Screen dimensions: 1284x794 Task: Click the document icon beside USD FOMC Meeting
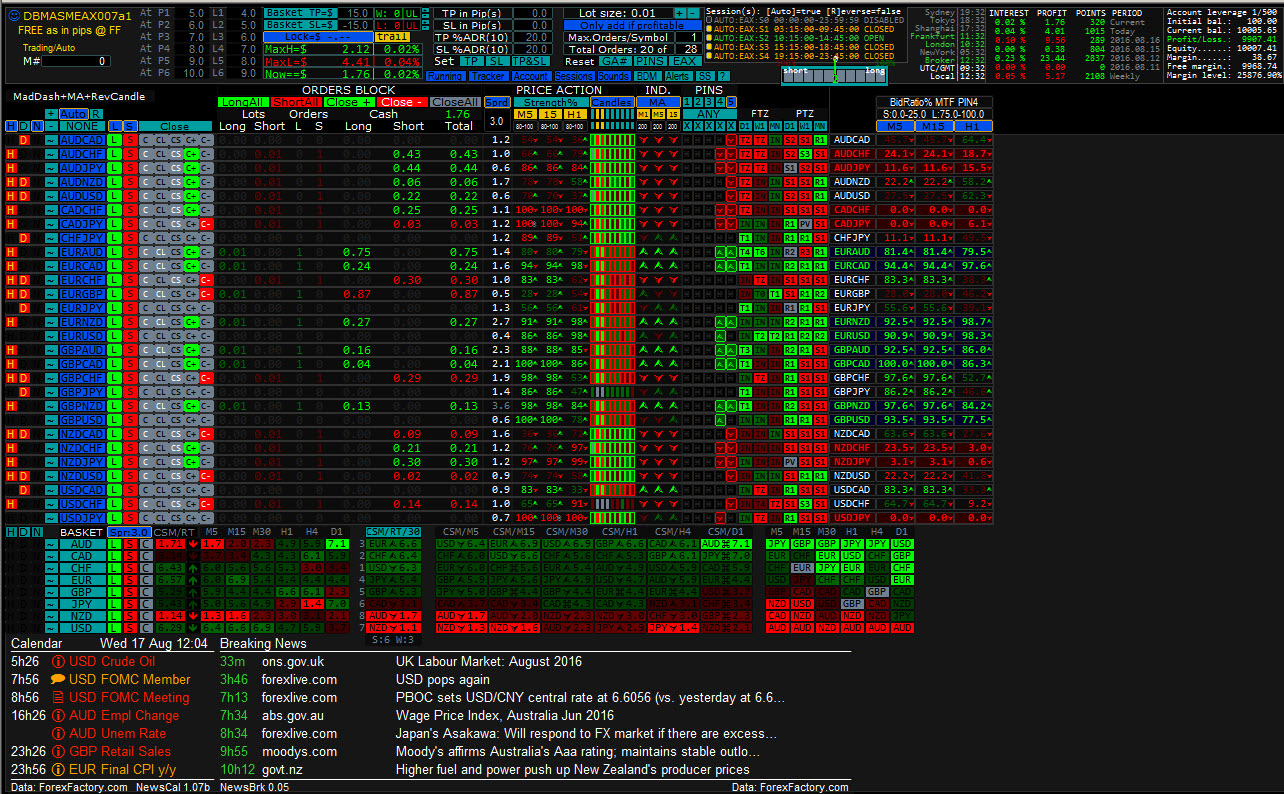[58, 697]
